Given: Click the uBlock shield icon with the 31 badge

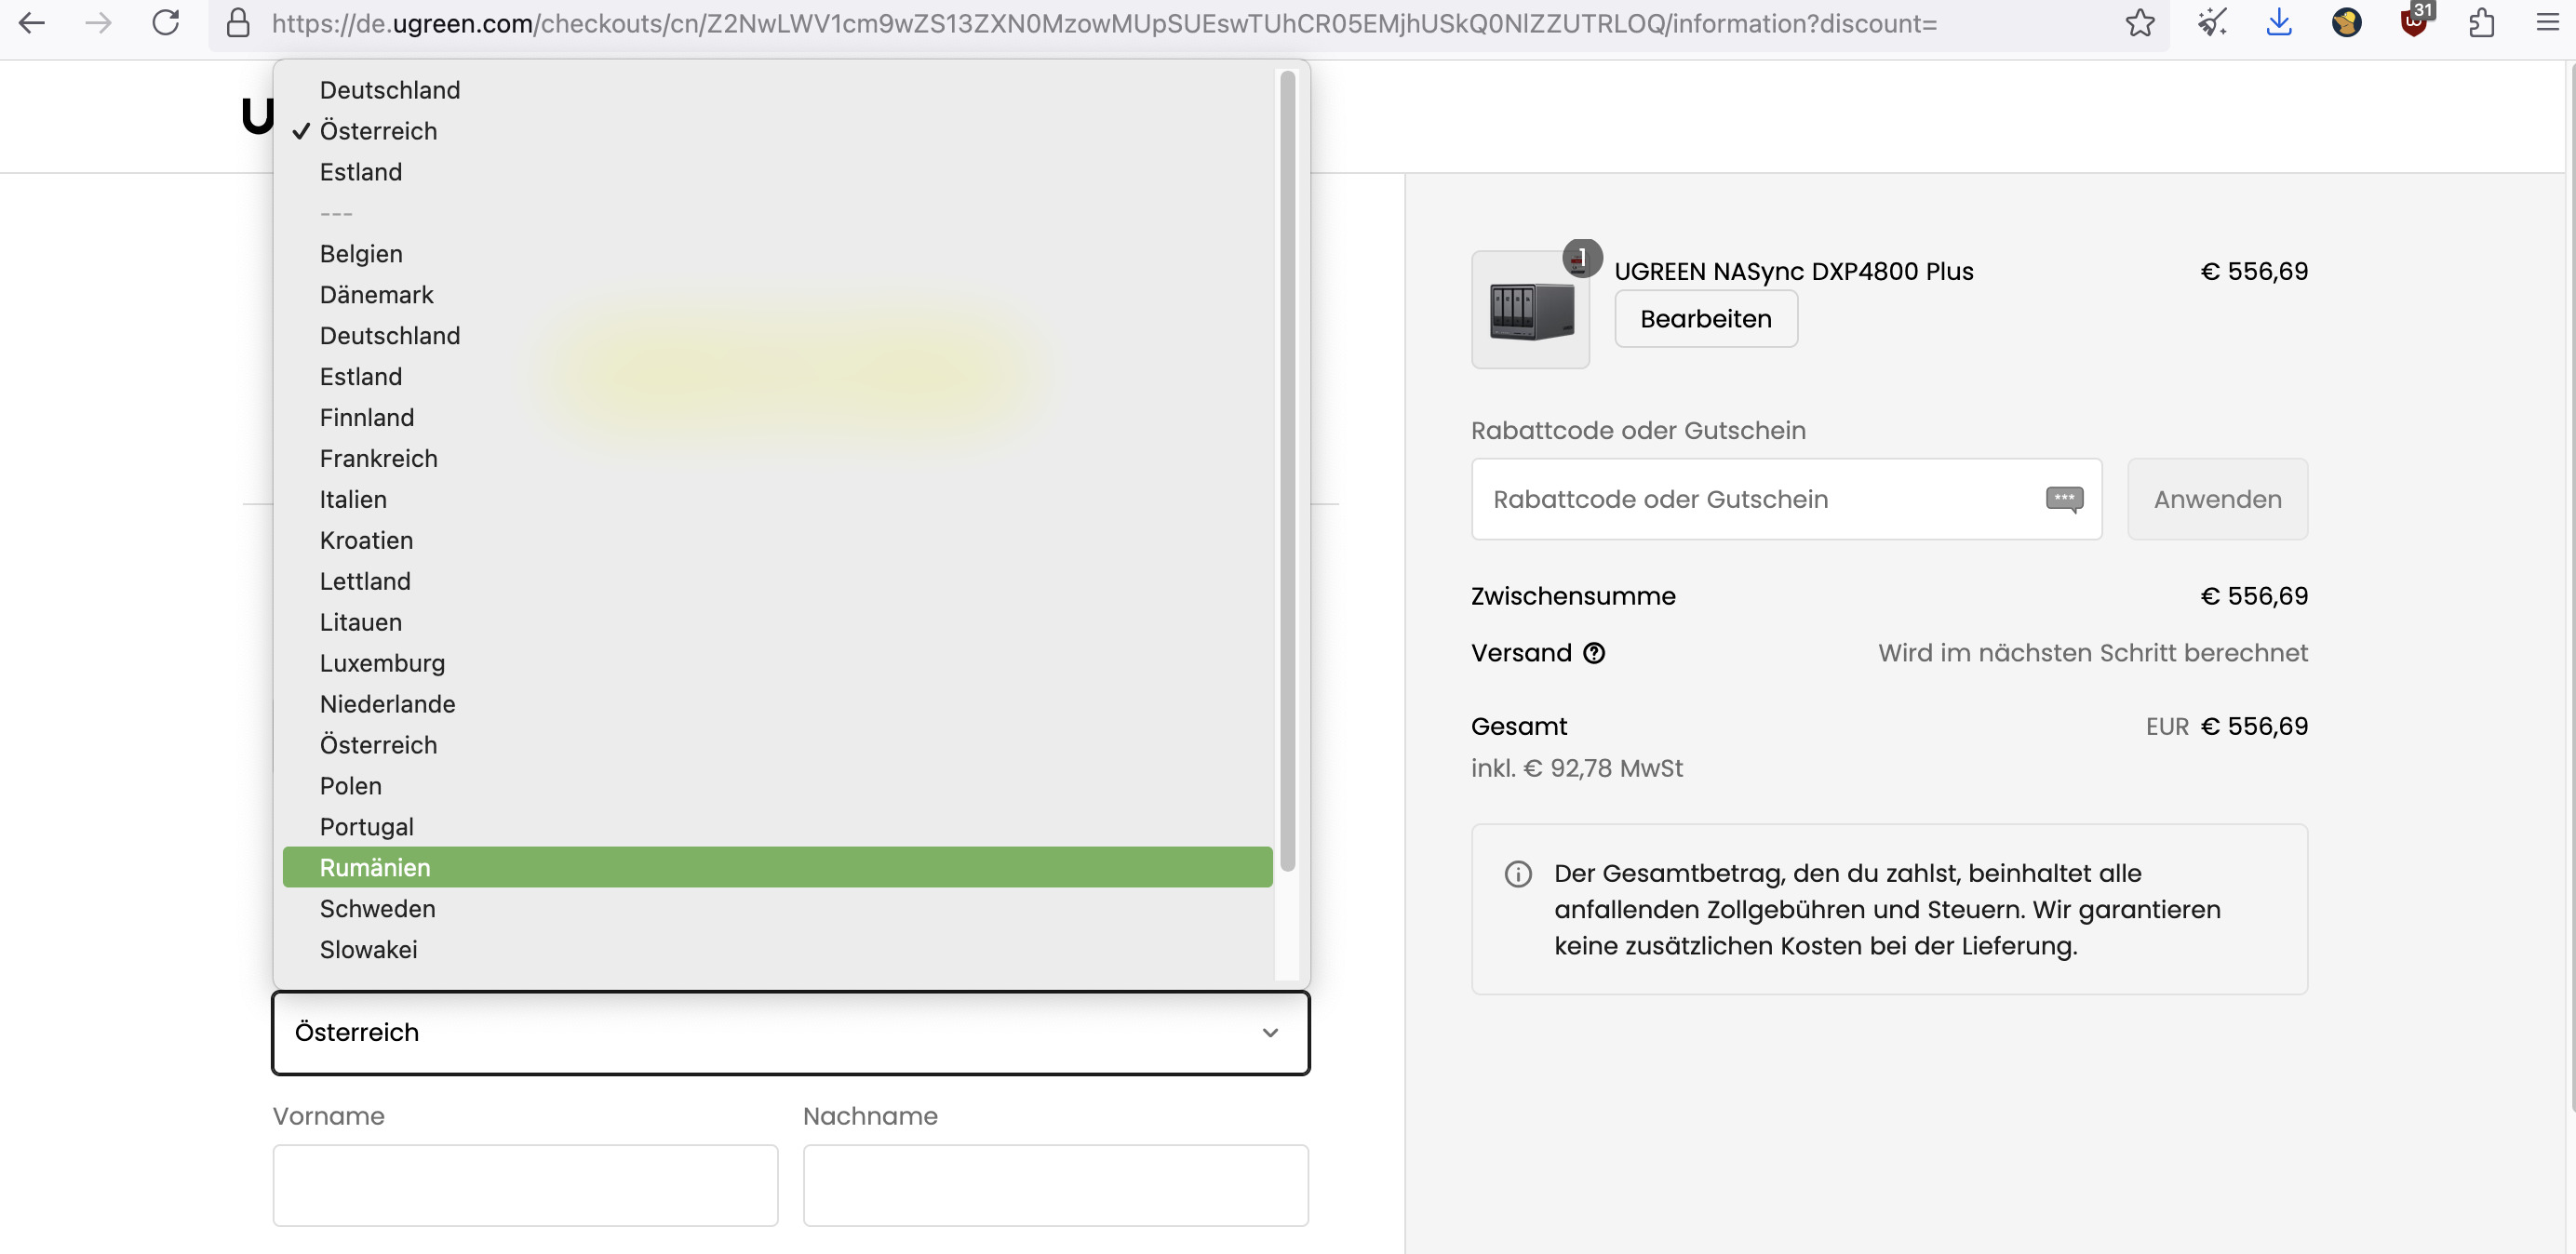Looking at the screenshot, I should pyautogui.click(x=2413, y=23).
